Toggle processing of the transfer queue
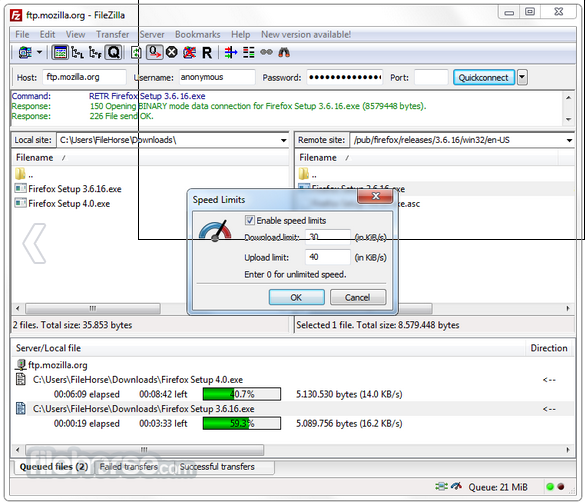Screen dimensions: 586x504 154,53
